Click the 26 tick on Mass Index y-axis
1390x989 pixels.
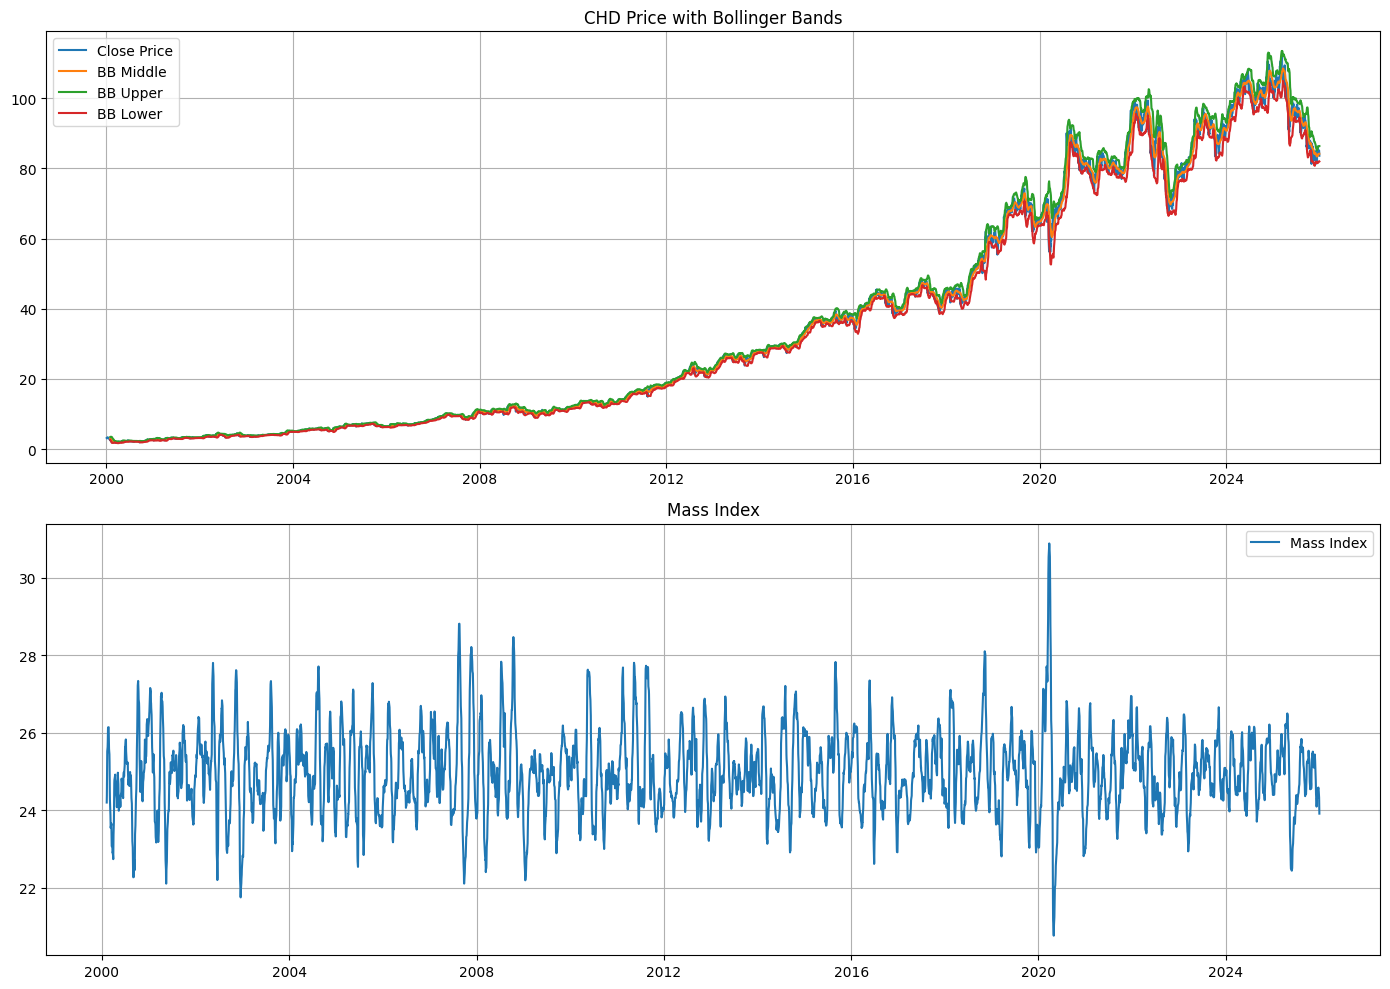tap(29, 734)
